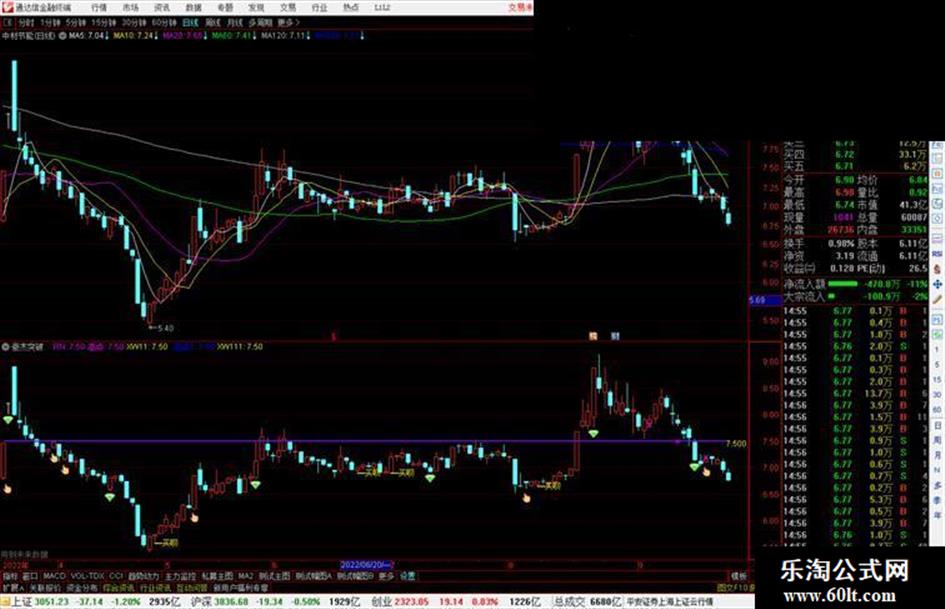Click the sidebar 60-minute period button
The height and width of the screenshot is (609, 945).
coord(937,410)
